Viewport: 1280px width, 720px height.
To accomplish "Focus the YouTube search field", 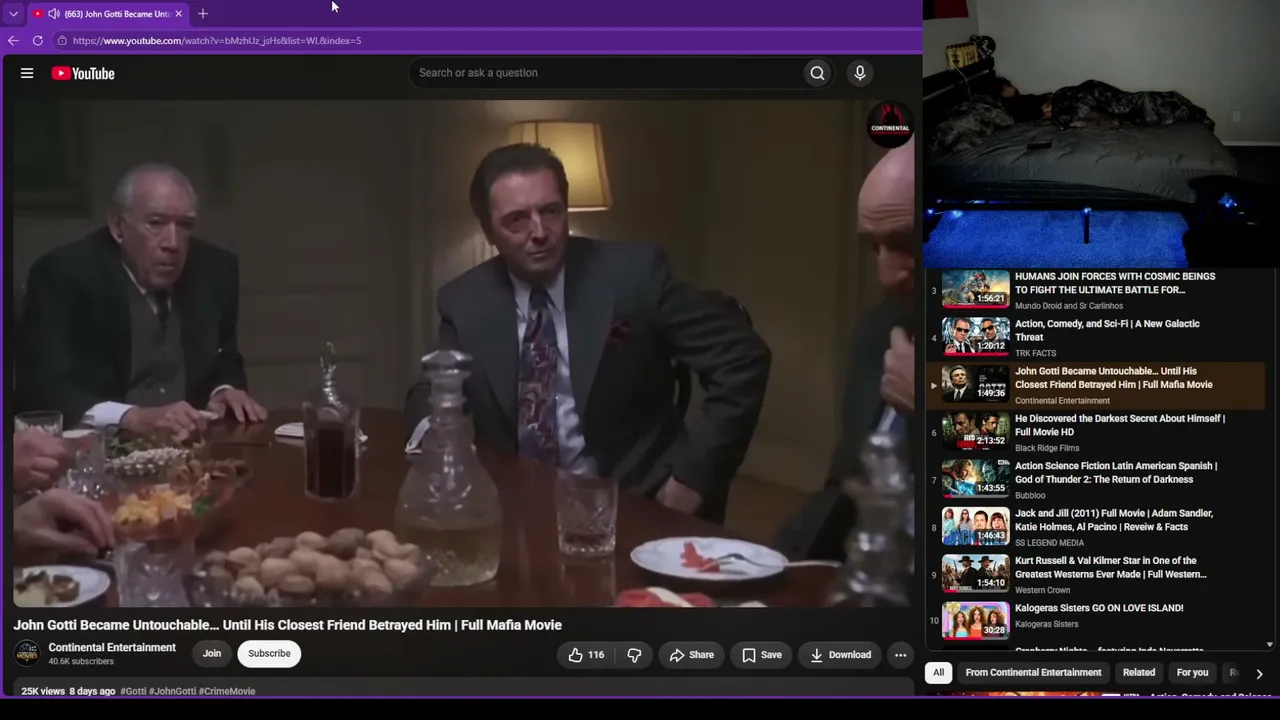I will (606, 73).
